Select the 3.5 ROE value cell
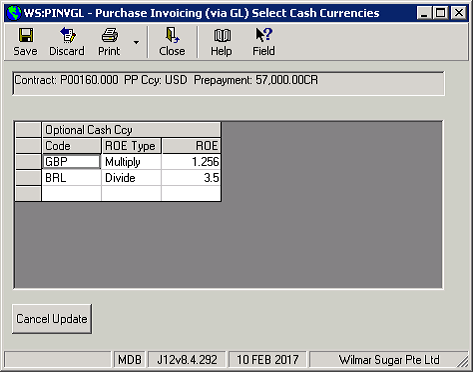The height and width of the screenshot is (372, 474). [191, 178]
